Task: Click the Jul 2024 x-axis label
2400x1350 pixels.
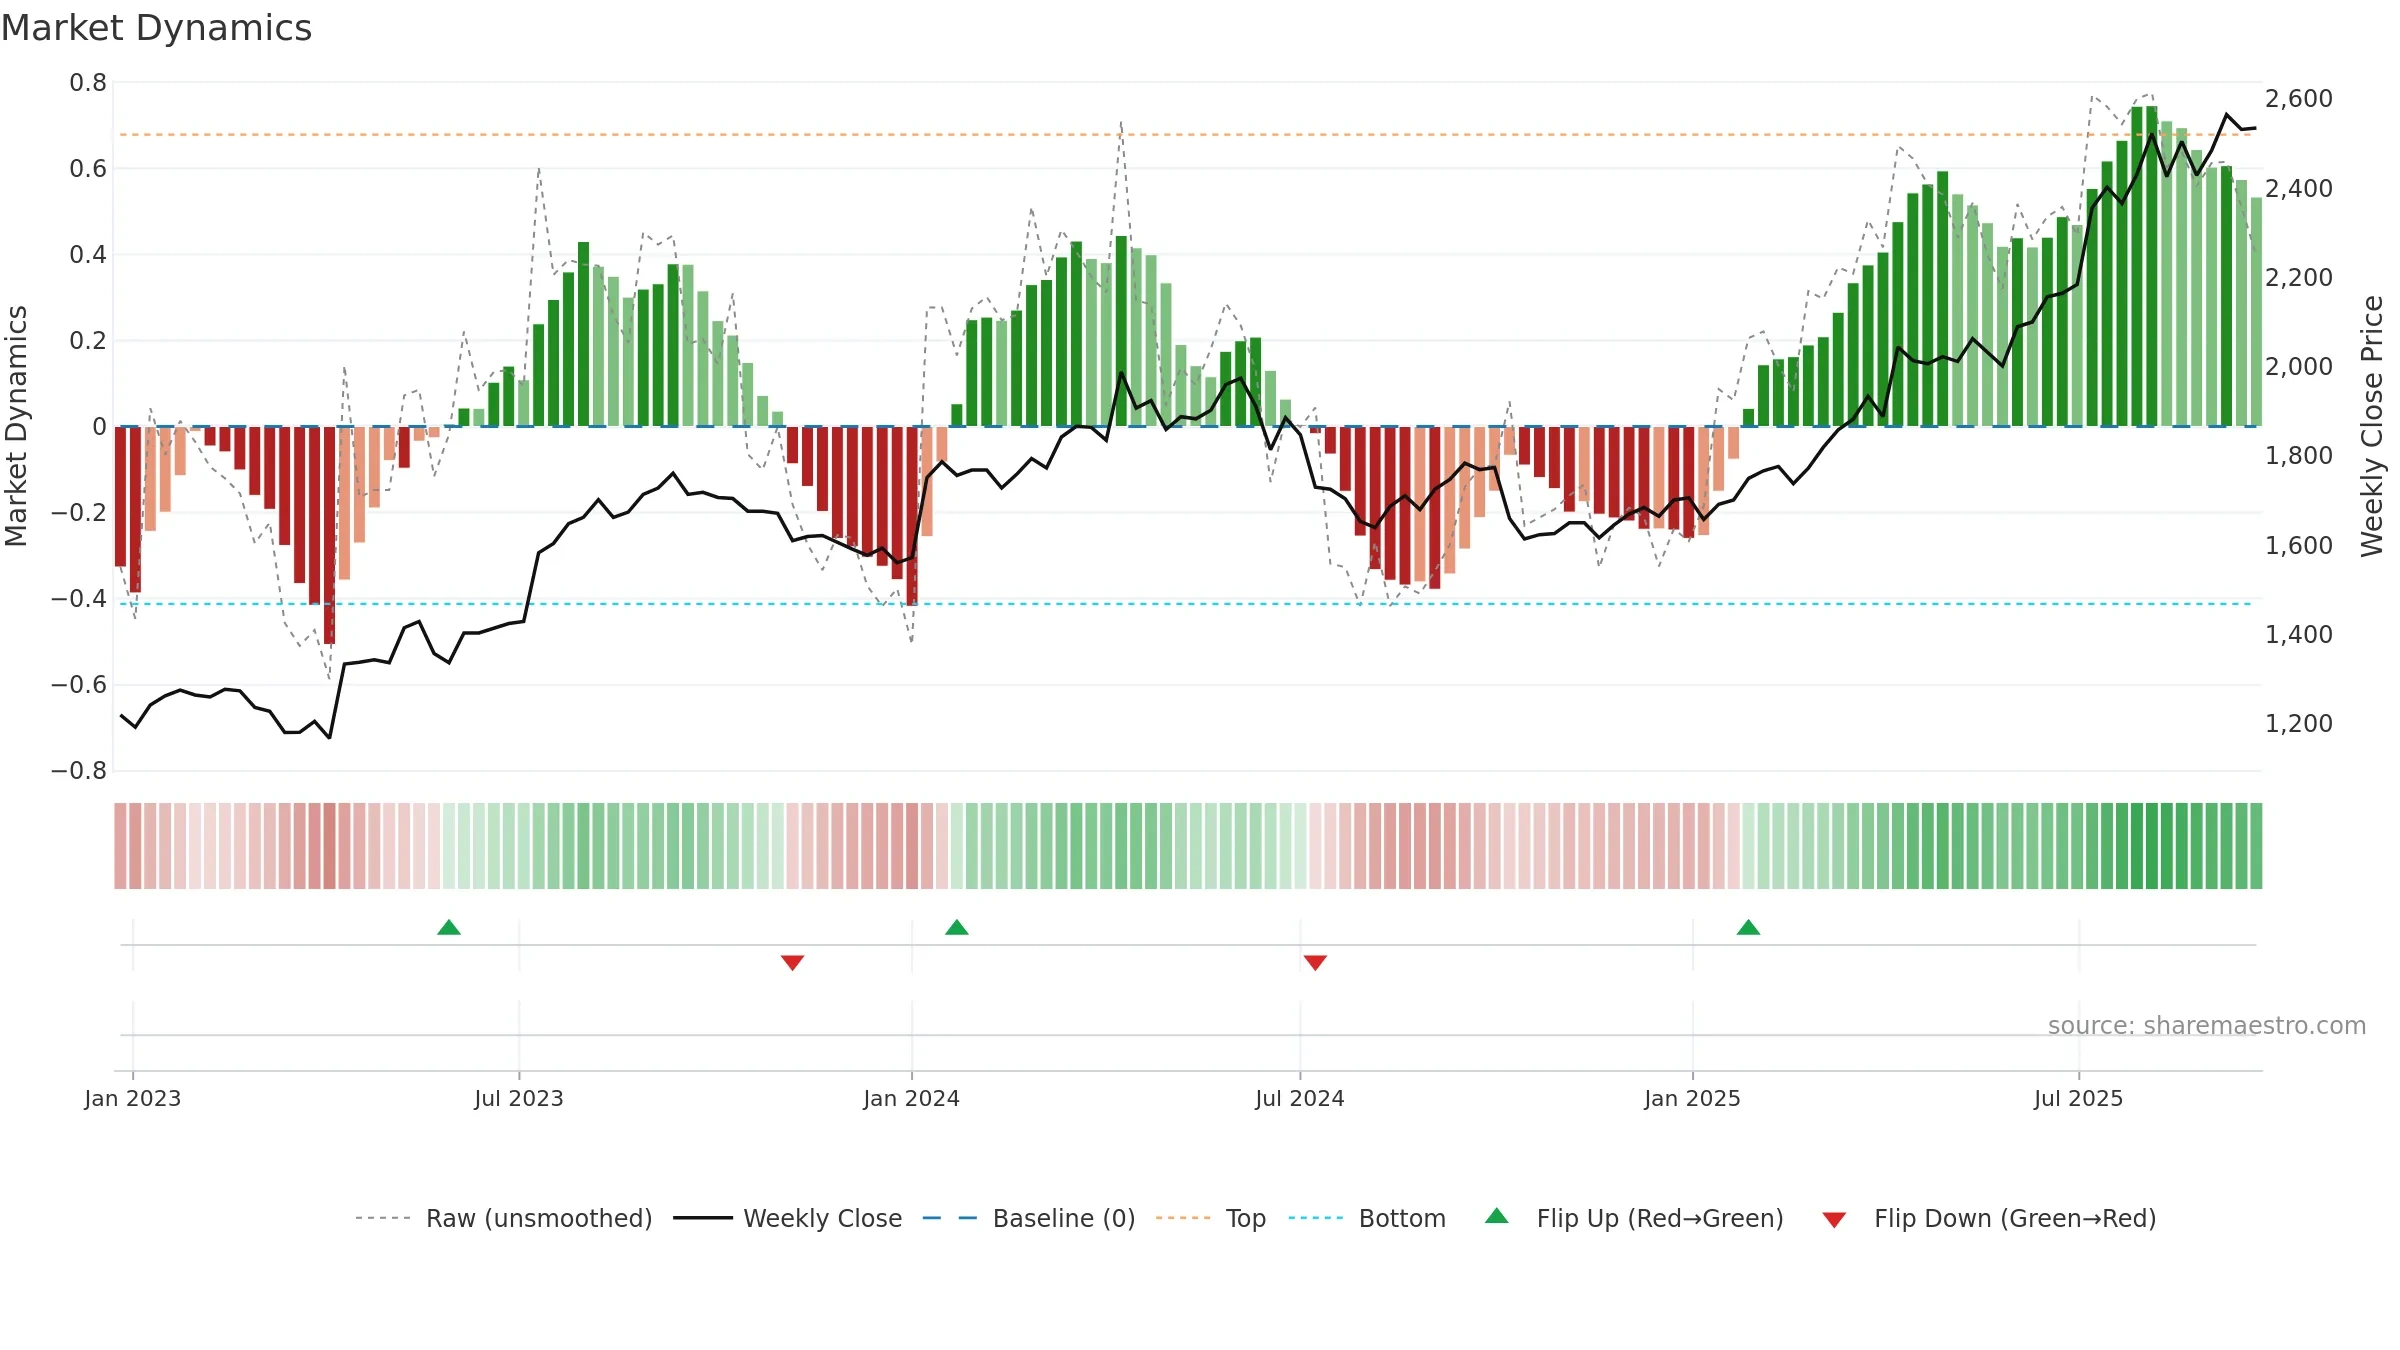Action: point(1300,1098)
